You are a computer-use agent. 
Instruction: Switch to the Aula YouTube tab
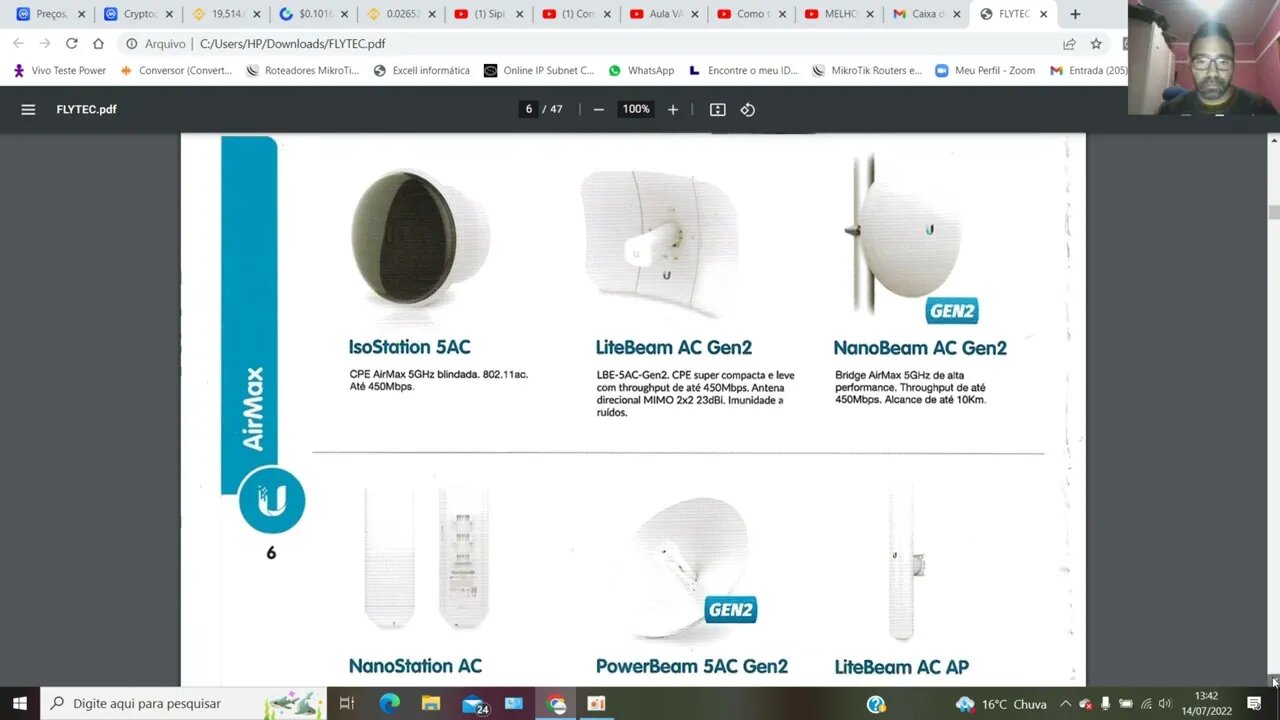[664, 14]
